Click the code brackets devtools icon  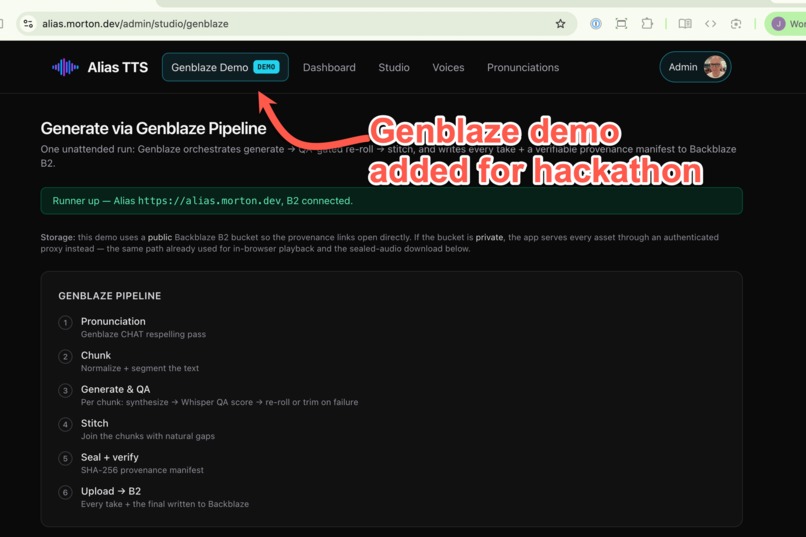pos(710,24)
